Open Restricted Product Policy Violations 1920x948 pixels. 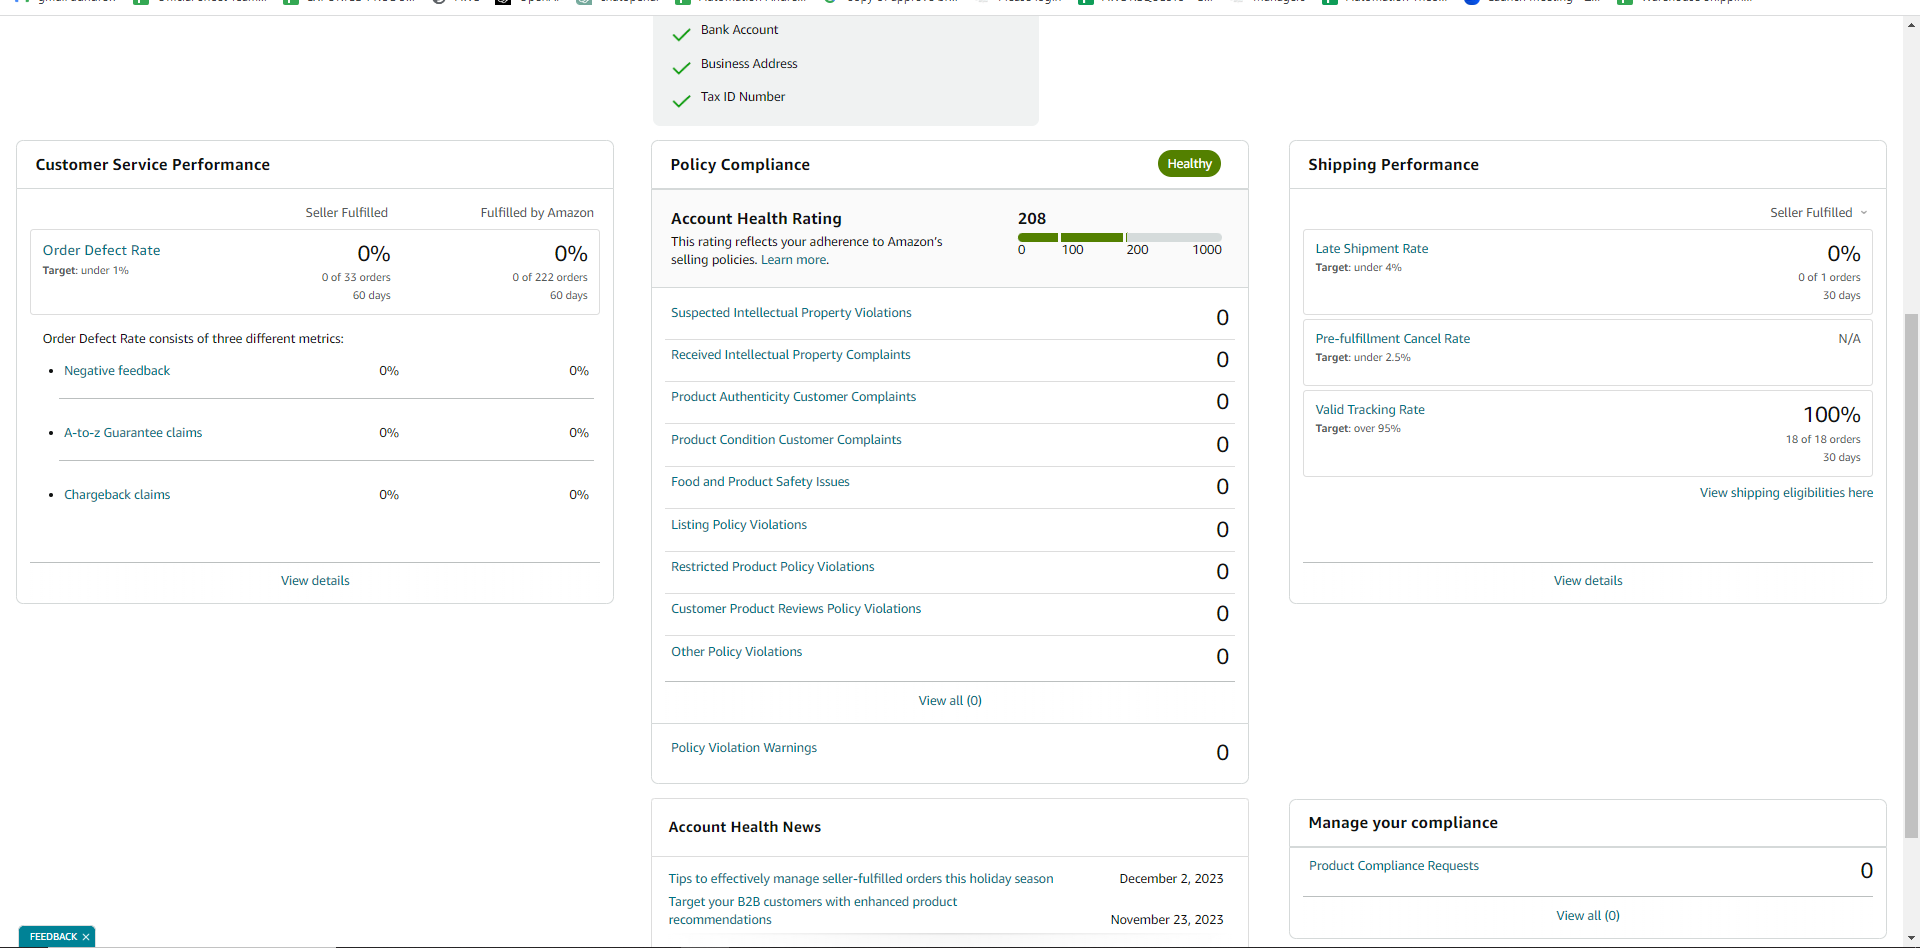772,567
